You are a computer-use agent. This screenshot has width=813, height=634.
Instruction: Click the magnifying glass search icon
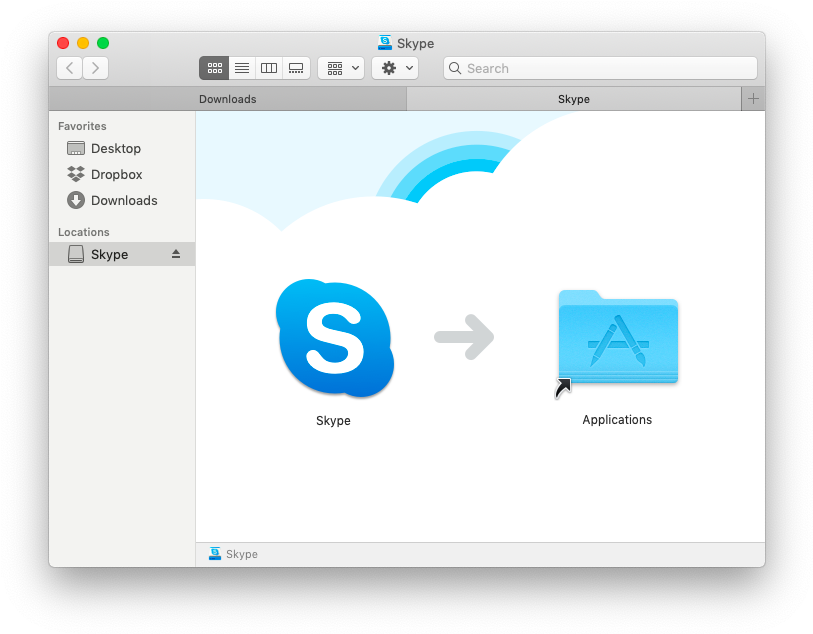(x=455, y=68)
